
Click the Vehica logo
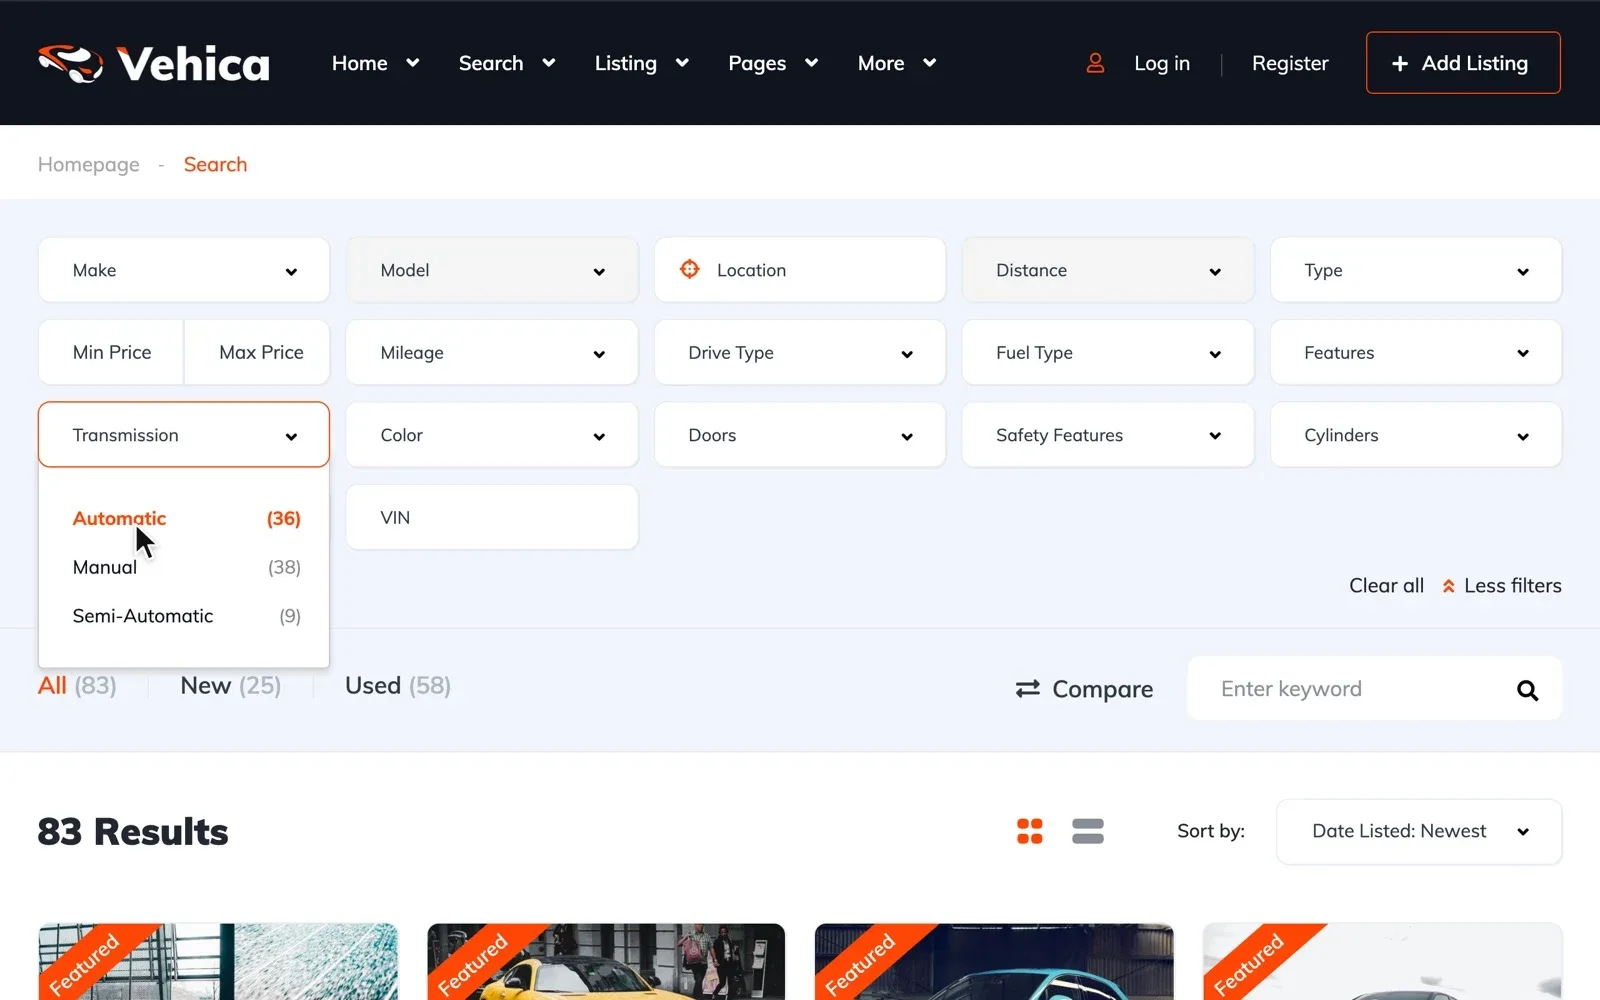click(154, 63)
